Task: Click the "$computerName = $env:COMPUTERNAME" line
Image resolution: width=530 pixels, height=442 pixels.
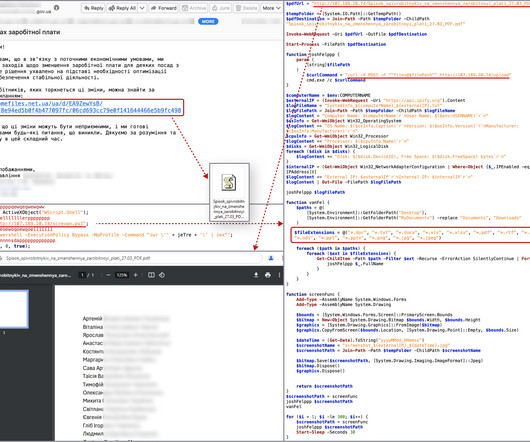Action: point(328,95)
